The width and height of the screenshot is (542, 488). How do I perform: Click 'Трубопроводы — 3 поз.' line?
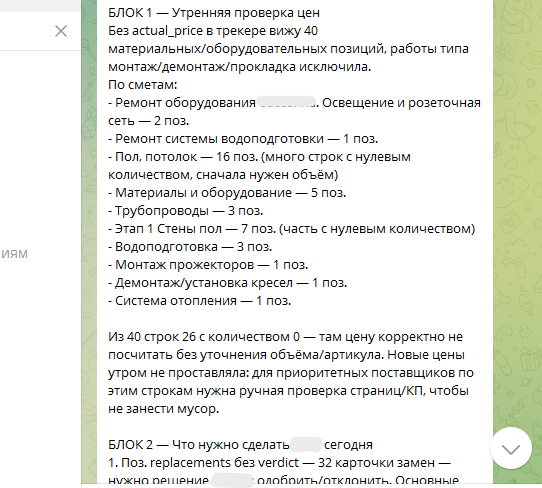[x=186, y=211]
